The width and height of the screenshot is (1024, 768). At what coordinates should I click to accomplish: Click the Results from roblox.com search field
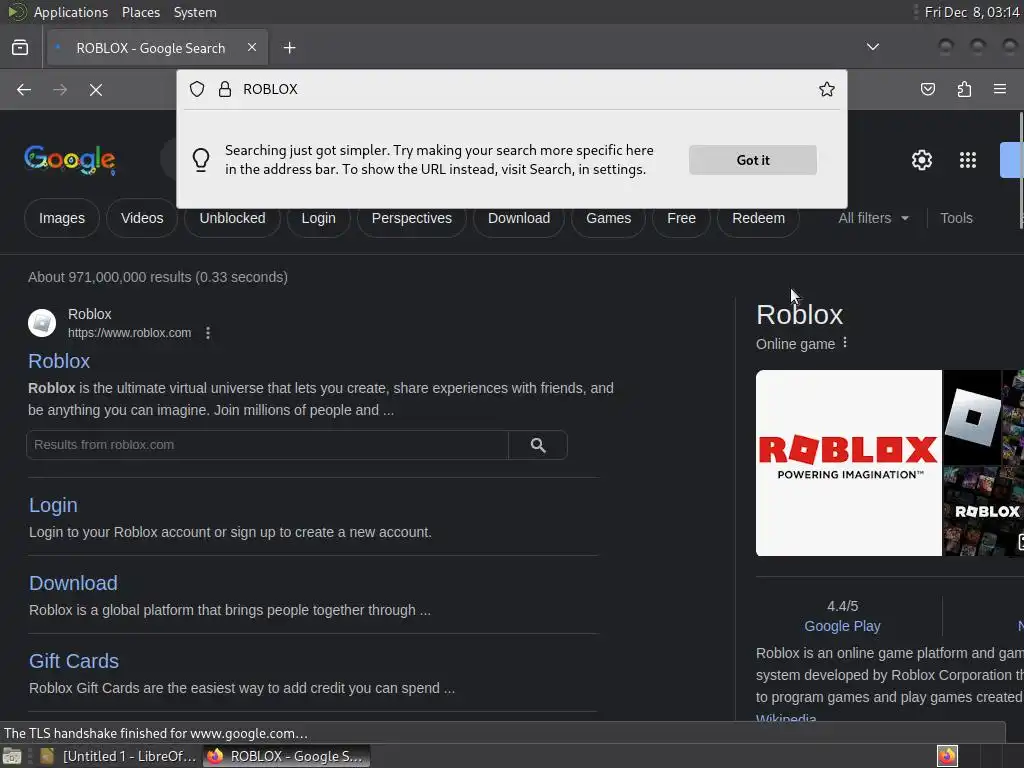(x=267, y=445)
